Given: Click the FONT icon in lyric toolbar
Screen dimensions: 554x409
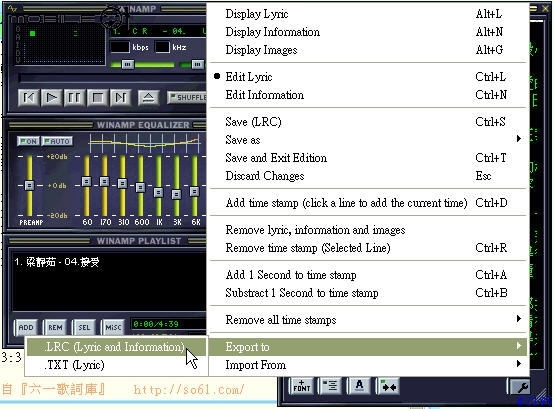Looking at the screenshot, I should coord(302,386).
